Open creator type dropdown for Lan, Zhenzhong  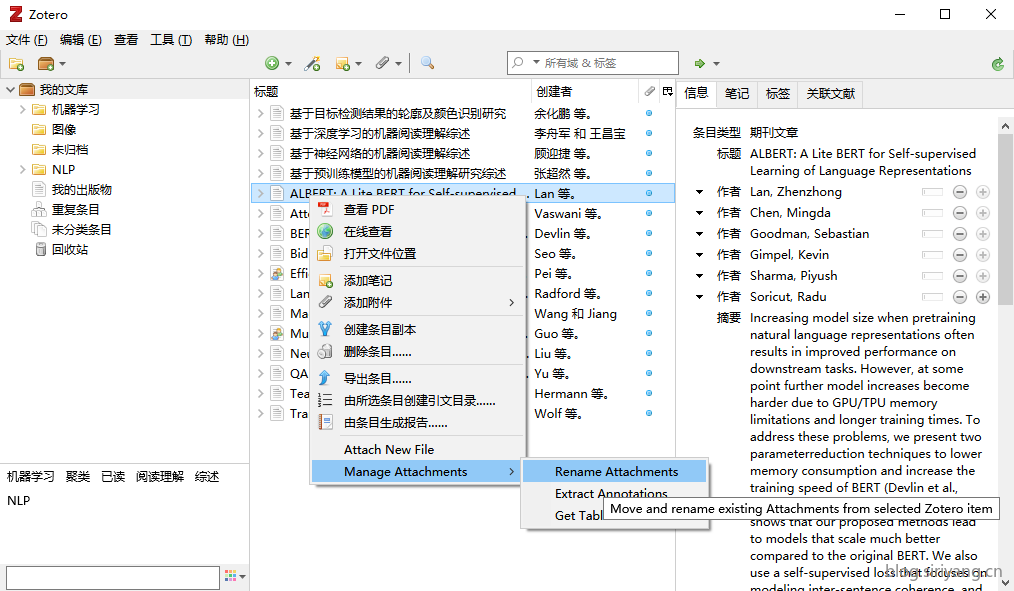pos(699,192)
